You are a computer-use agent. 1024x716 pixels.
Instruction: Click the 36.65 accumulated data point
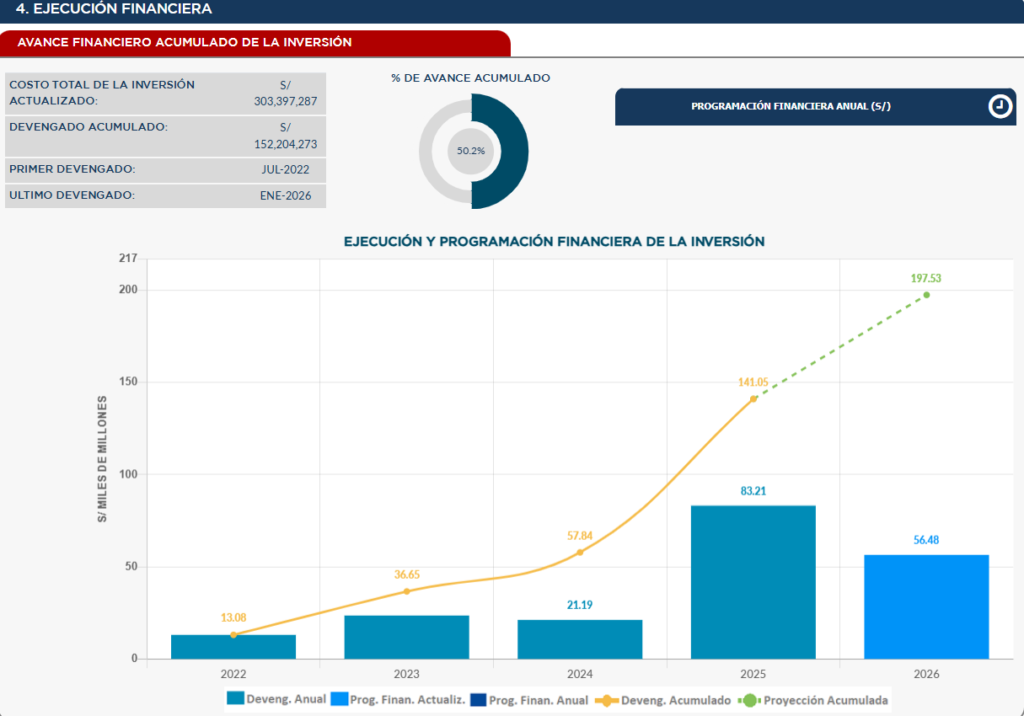(407, 591)
